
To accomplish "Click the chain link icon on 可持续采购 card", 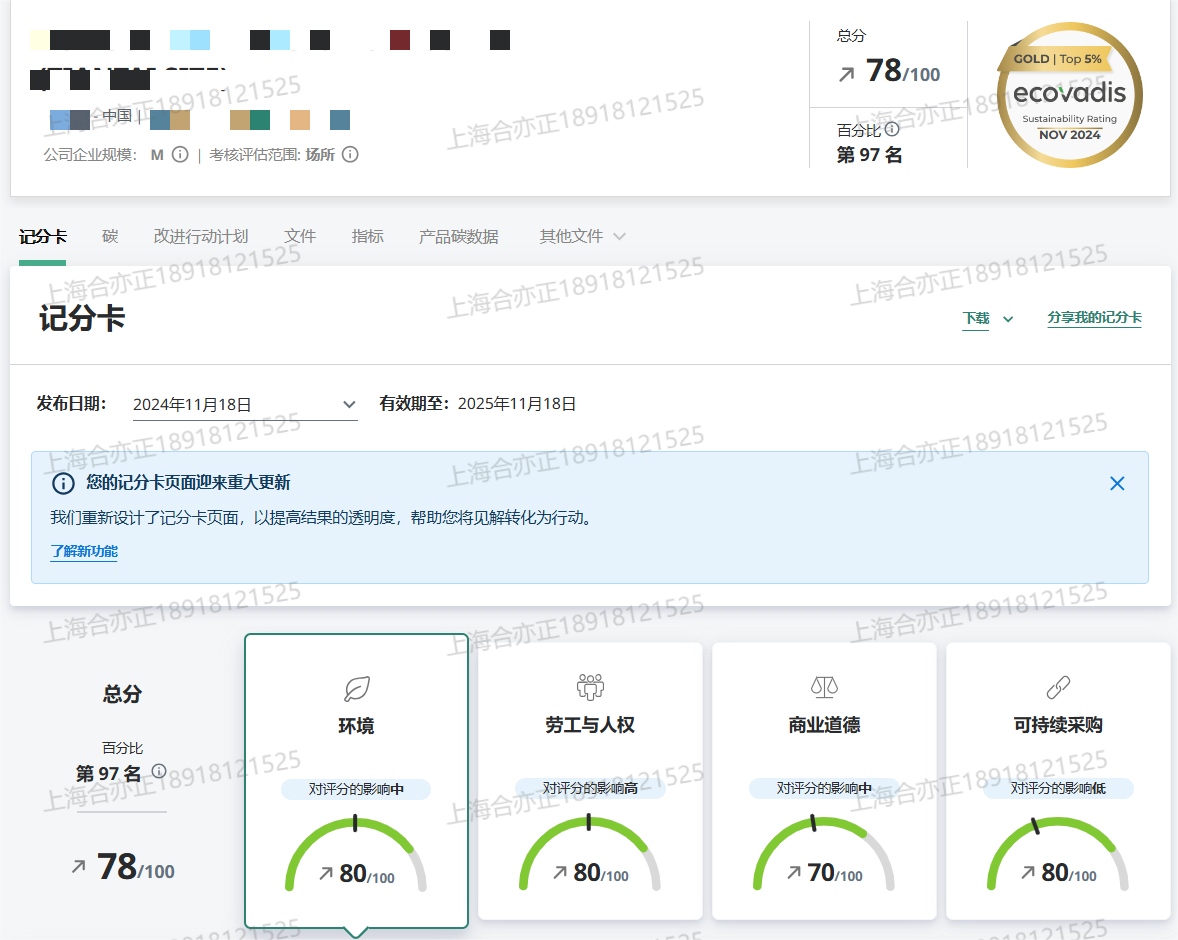I will click(1058, 687).
